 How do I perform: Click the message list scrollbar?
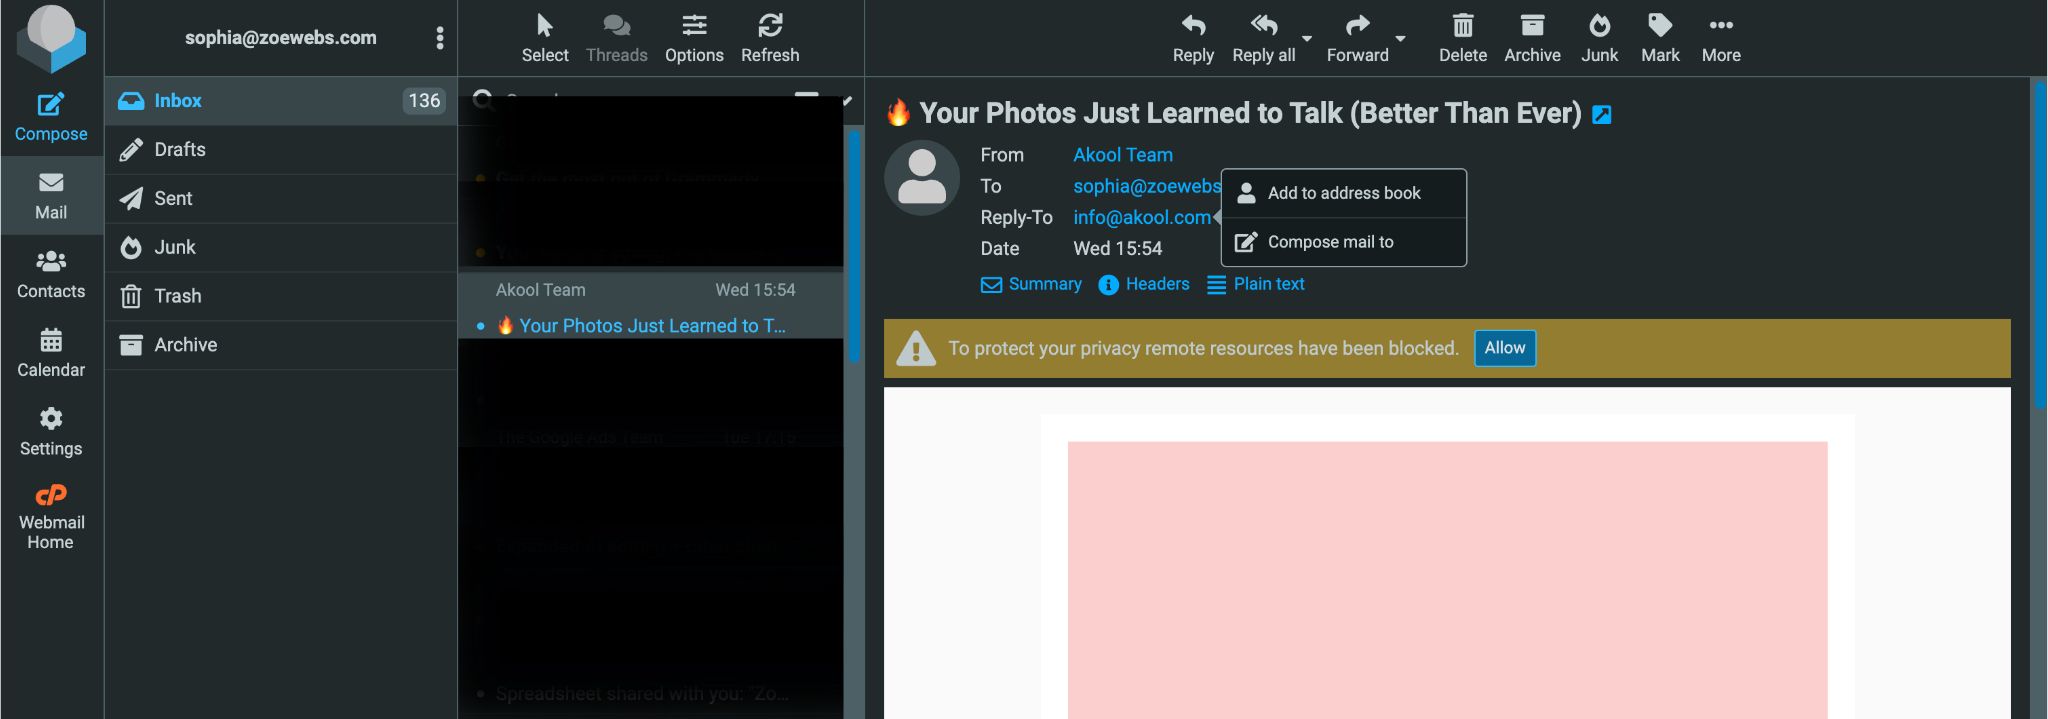point(854,245)
